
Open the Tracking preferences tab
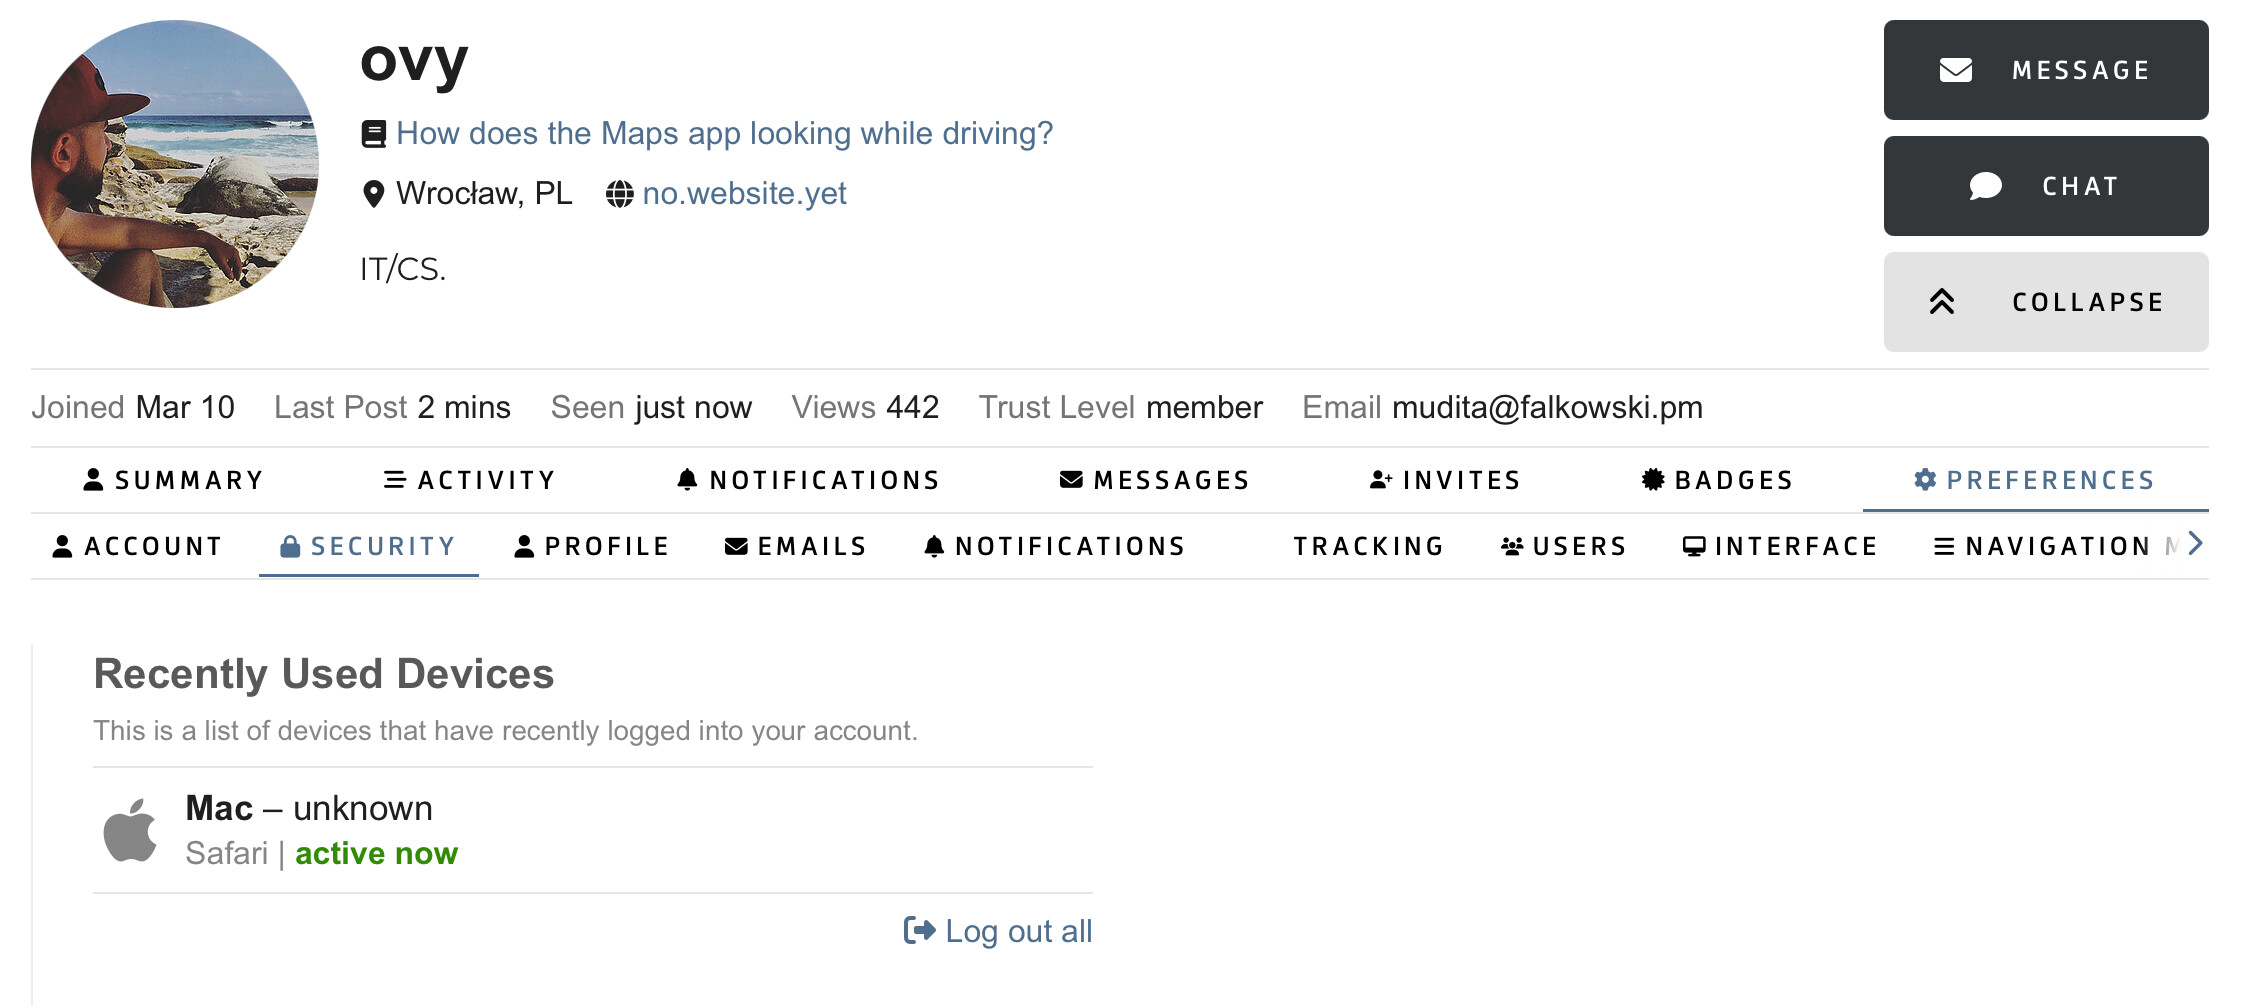tap(1368, 546)
